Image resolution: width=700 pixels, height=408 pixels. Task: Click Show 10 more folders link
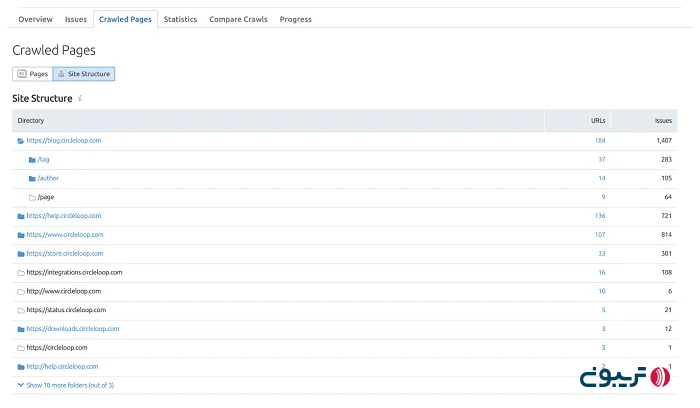[70, 385]
